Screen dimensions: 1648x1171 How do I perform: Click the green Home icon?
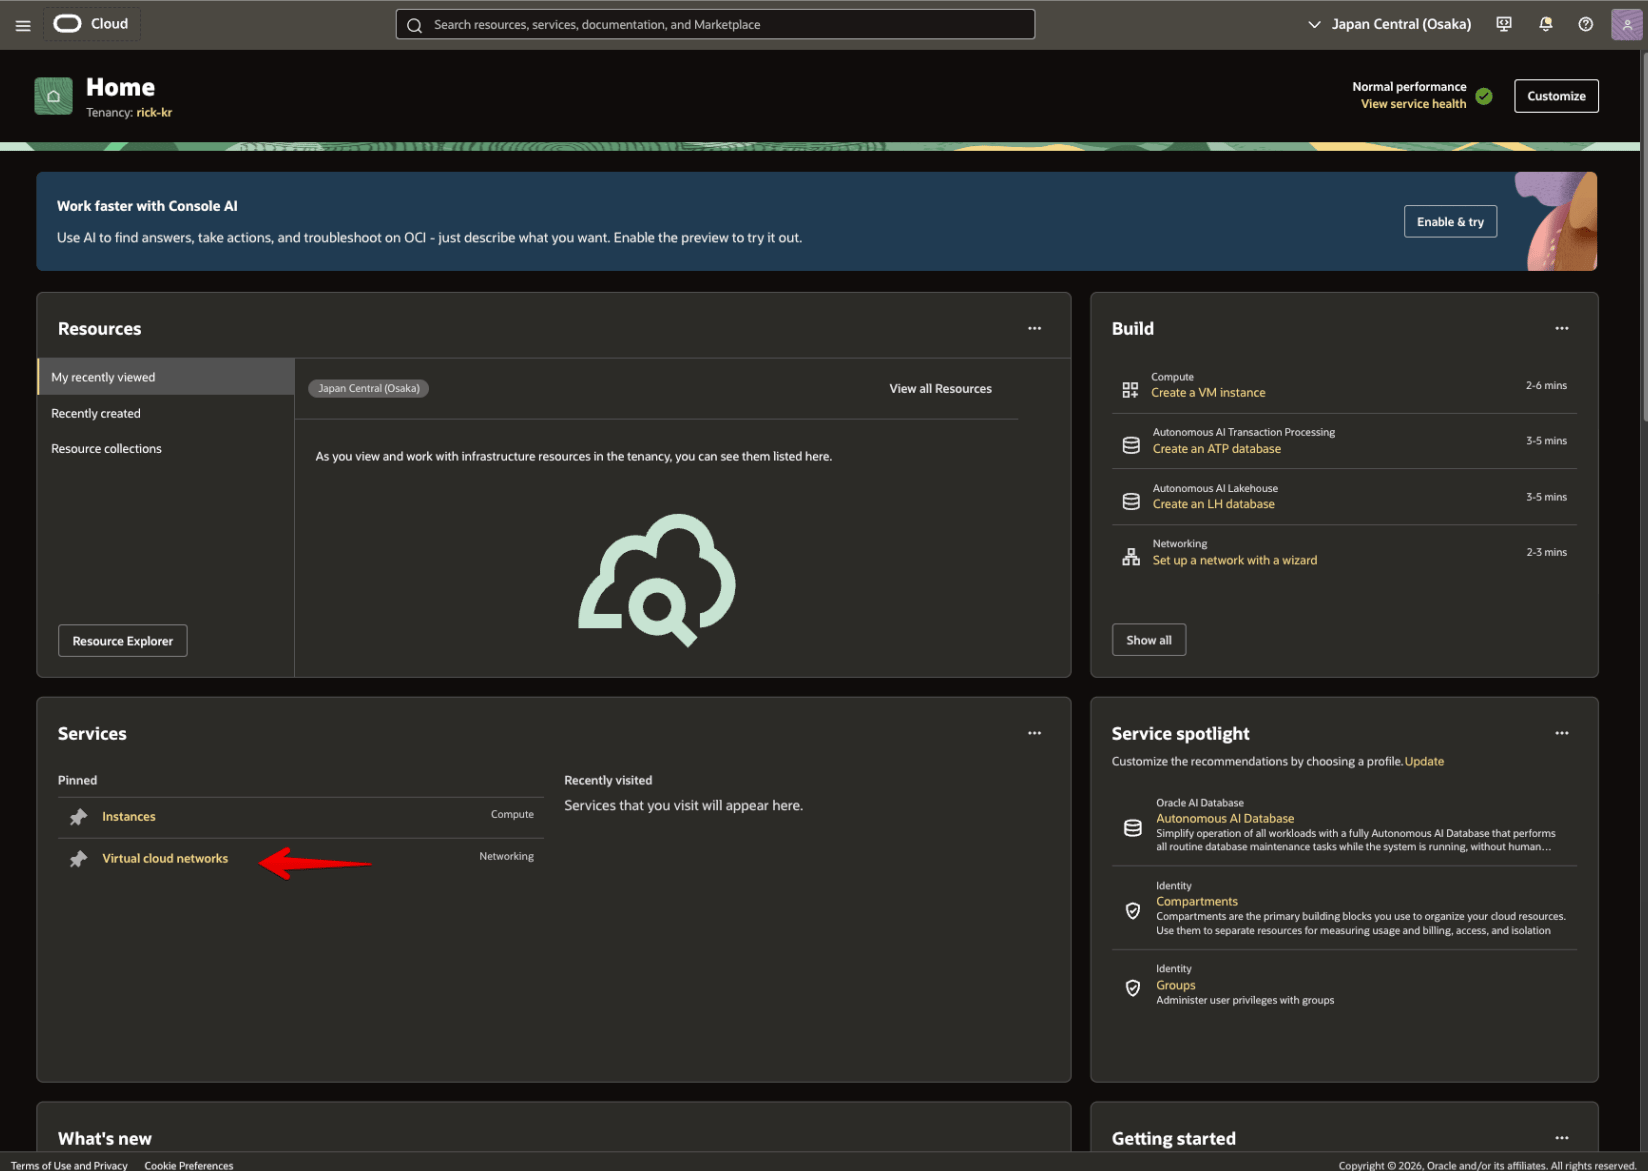click(x=53, y=96)
